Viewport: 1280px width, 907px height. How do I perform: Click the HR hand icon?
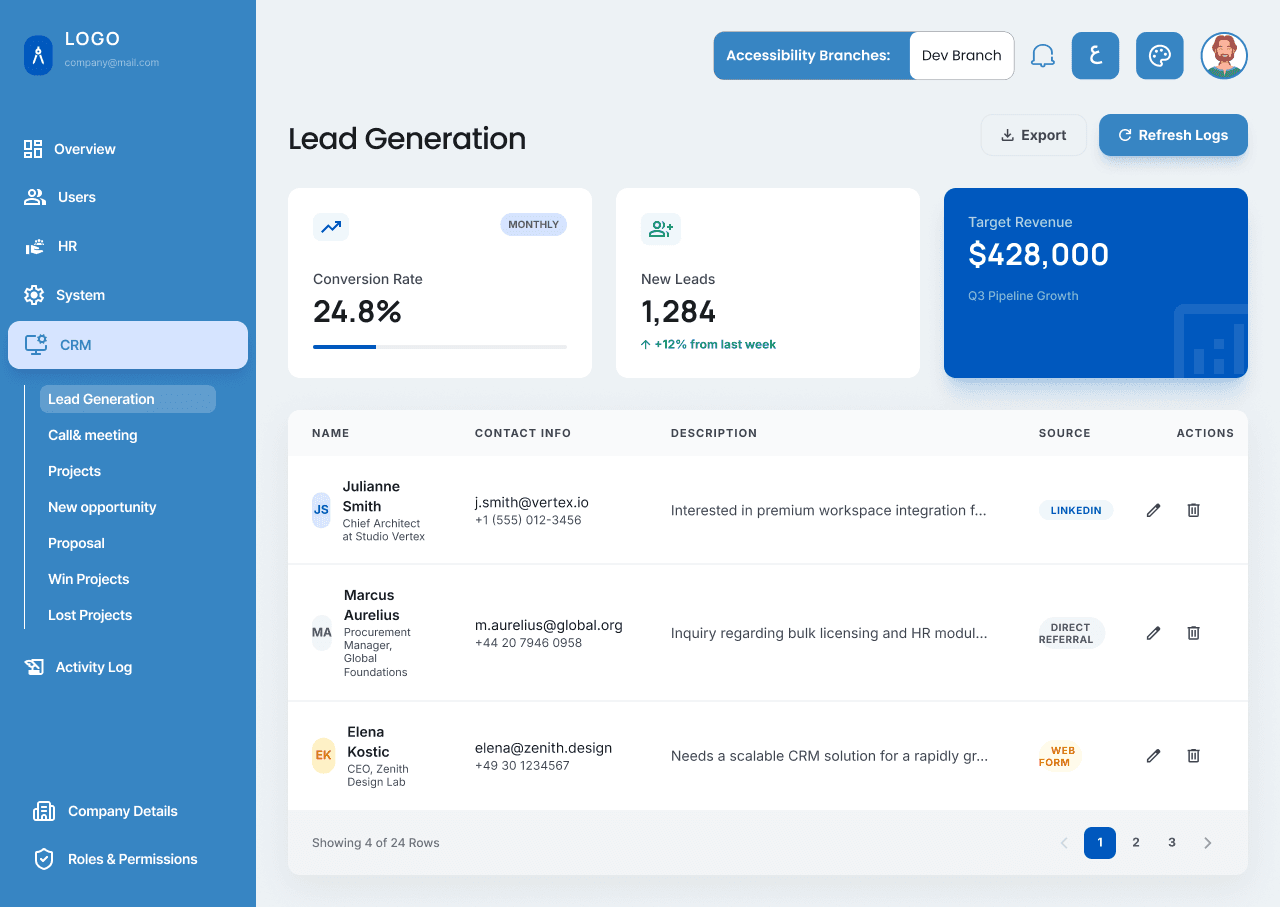tap(35, 246)
